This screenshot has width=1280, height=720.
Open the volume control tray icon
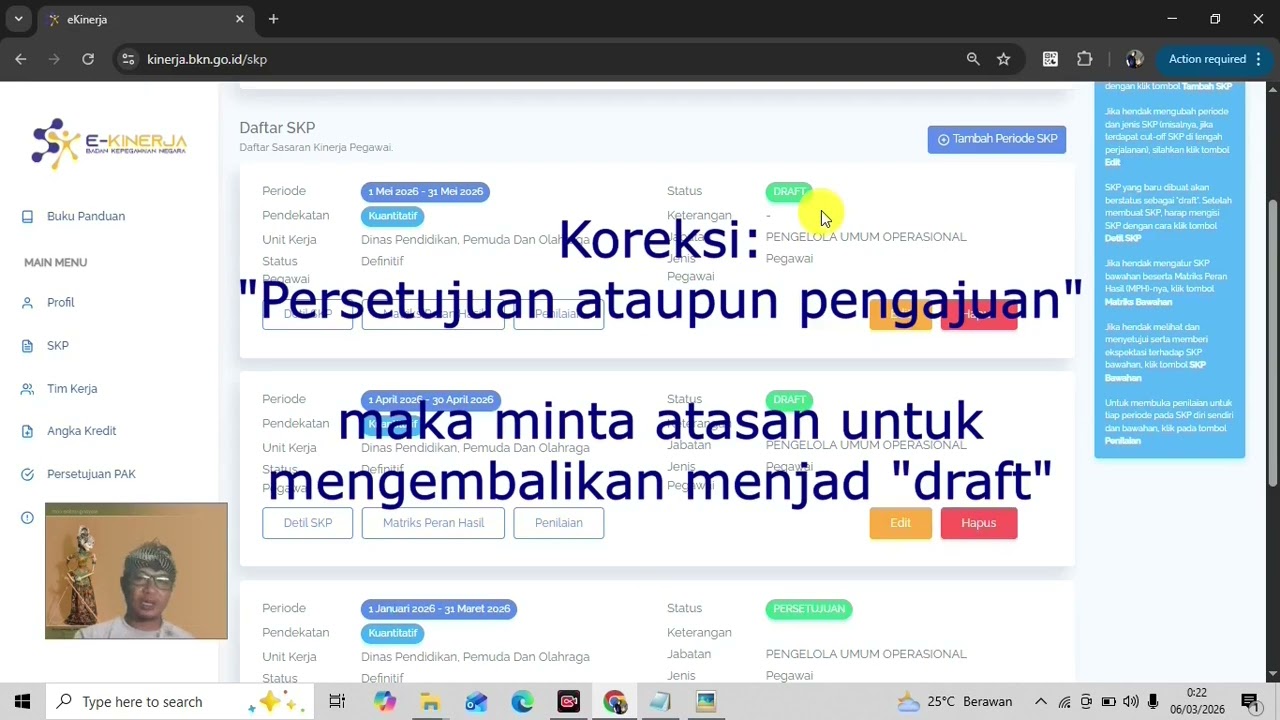(x=1130, y=702)
